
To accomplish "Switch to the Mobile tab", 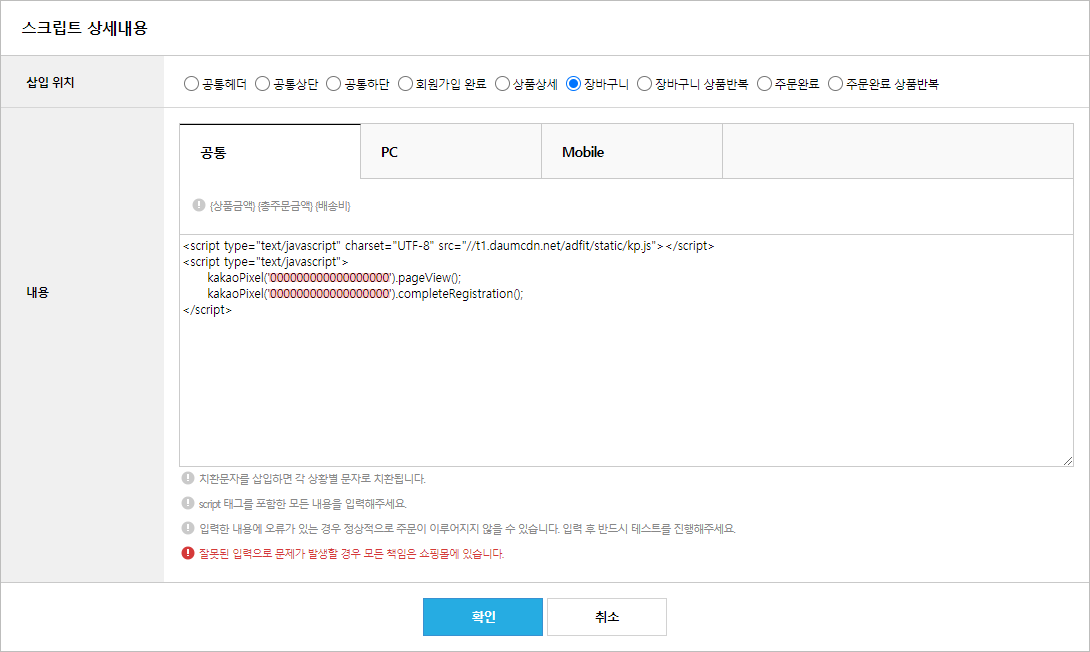I will pos(632,152).
